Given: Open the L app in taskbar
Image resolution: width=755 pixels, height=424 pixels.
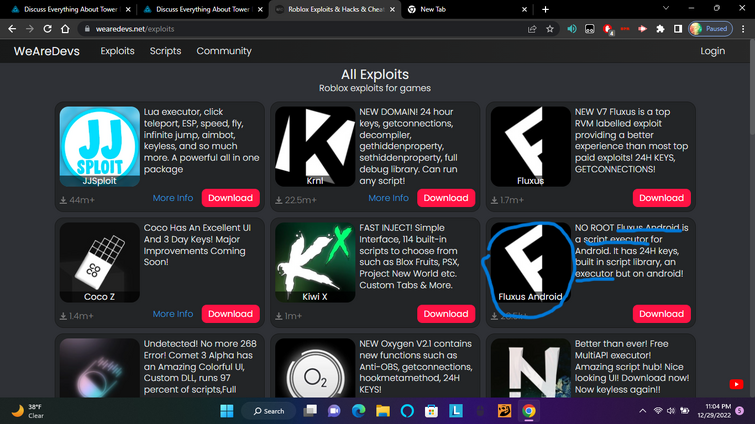Looking at the screenshot, I should pyautogui.click(x=456, y=411).
